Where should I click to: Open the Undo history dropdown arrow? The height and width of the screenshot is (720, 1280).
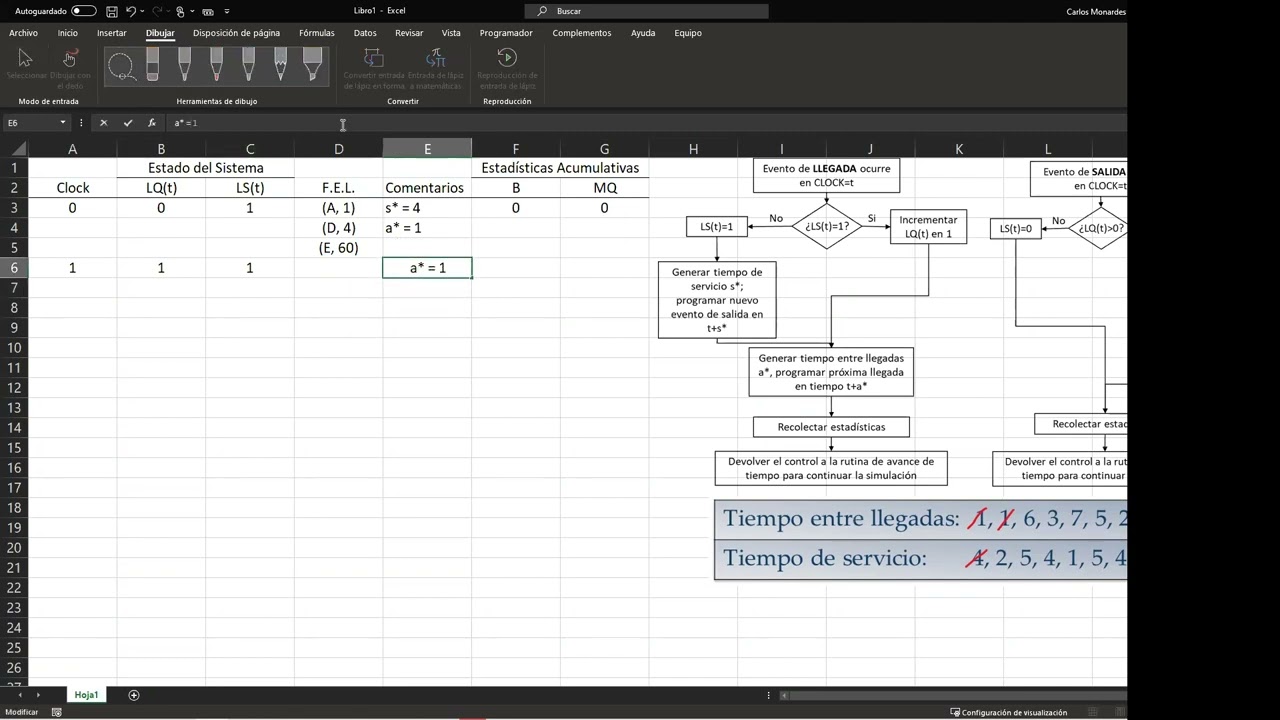point(142,11)
